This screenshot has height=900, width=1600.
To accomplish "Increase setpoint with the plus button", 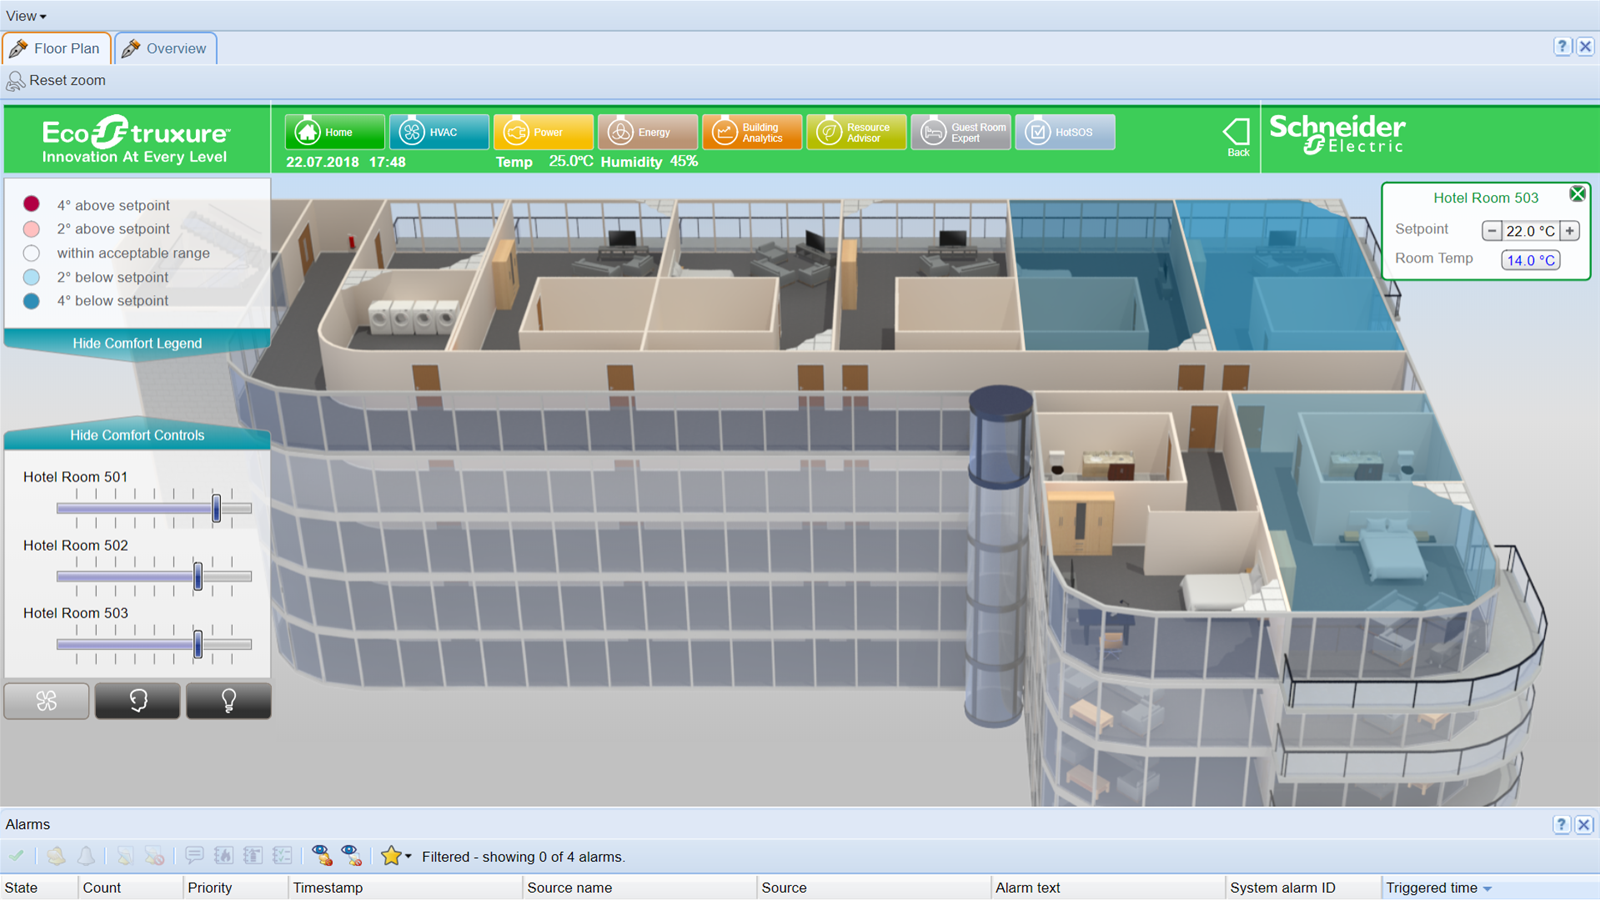I will pyautogui.click(x=1570, y=231).
